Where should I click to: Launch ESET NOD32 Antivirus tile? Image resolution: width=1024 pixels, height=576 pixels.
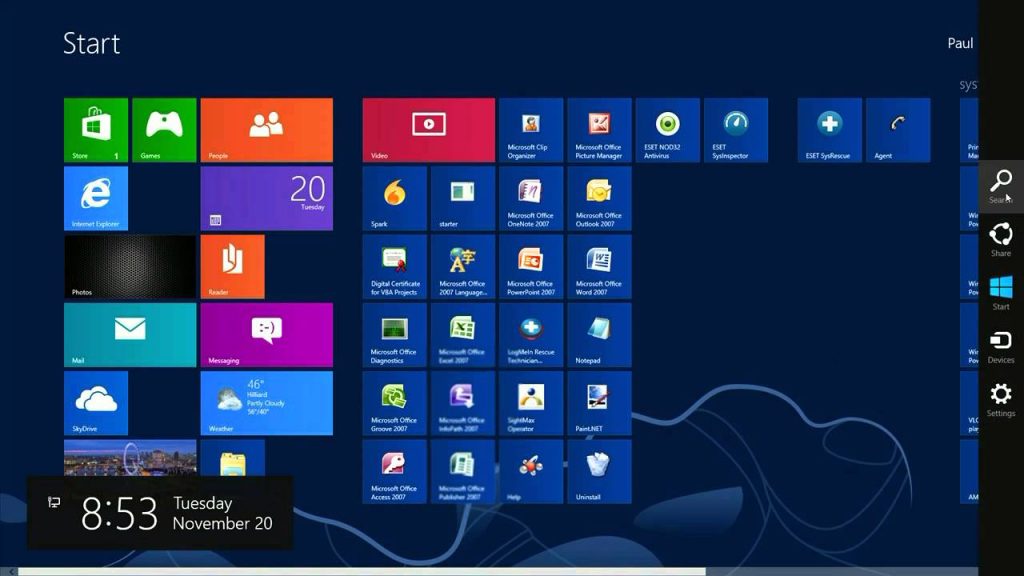point(667,130)
